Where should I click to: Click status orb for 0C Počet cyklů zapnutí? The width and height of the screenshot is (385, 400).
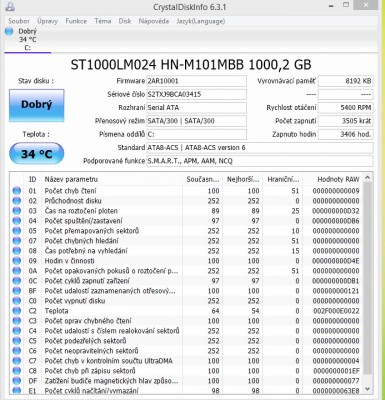coord(17,281)
